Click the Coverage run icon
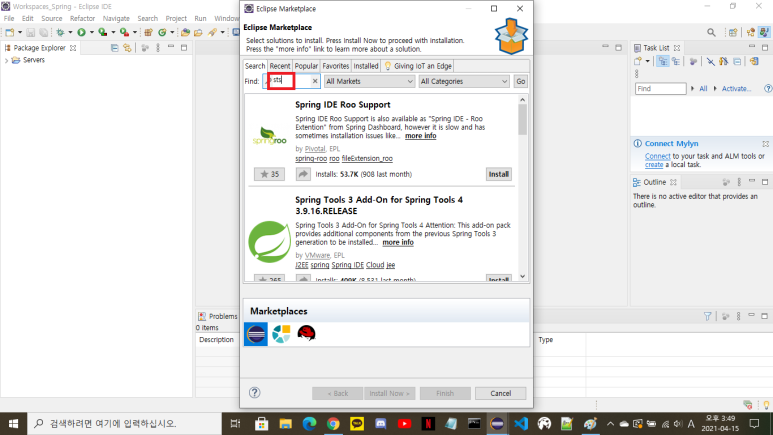This screenshot has height=435, width=773. pyautogui.click(x=103, y=33)
